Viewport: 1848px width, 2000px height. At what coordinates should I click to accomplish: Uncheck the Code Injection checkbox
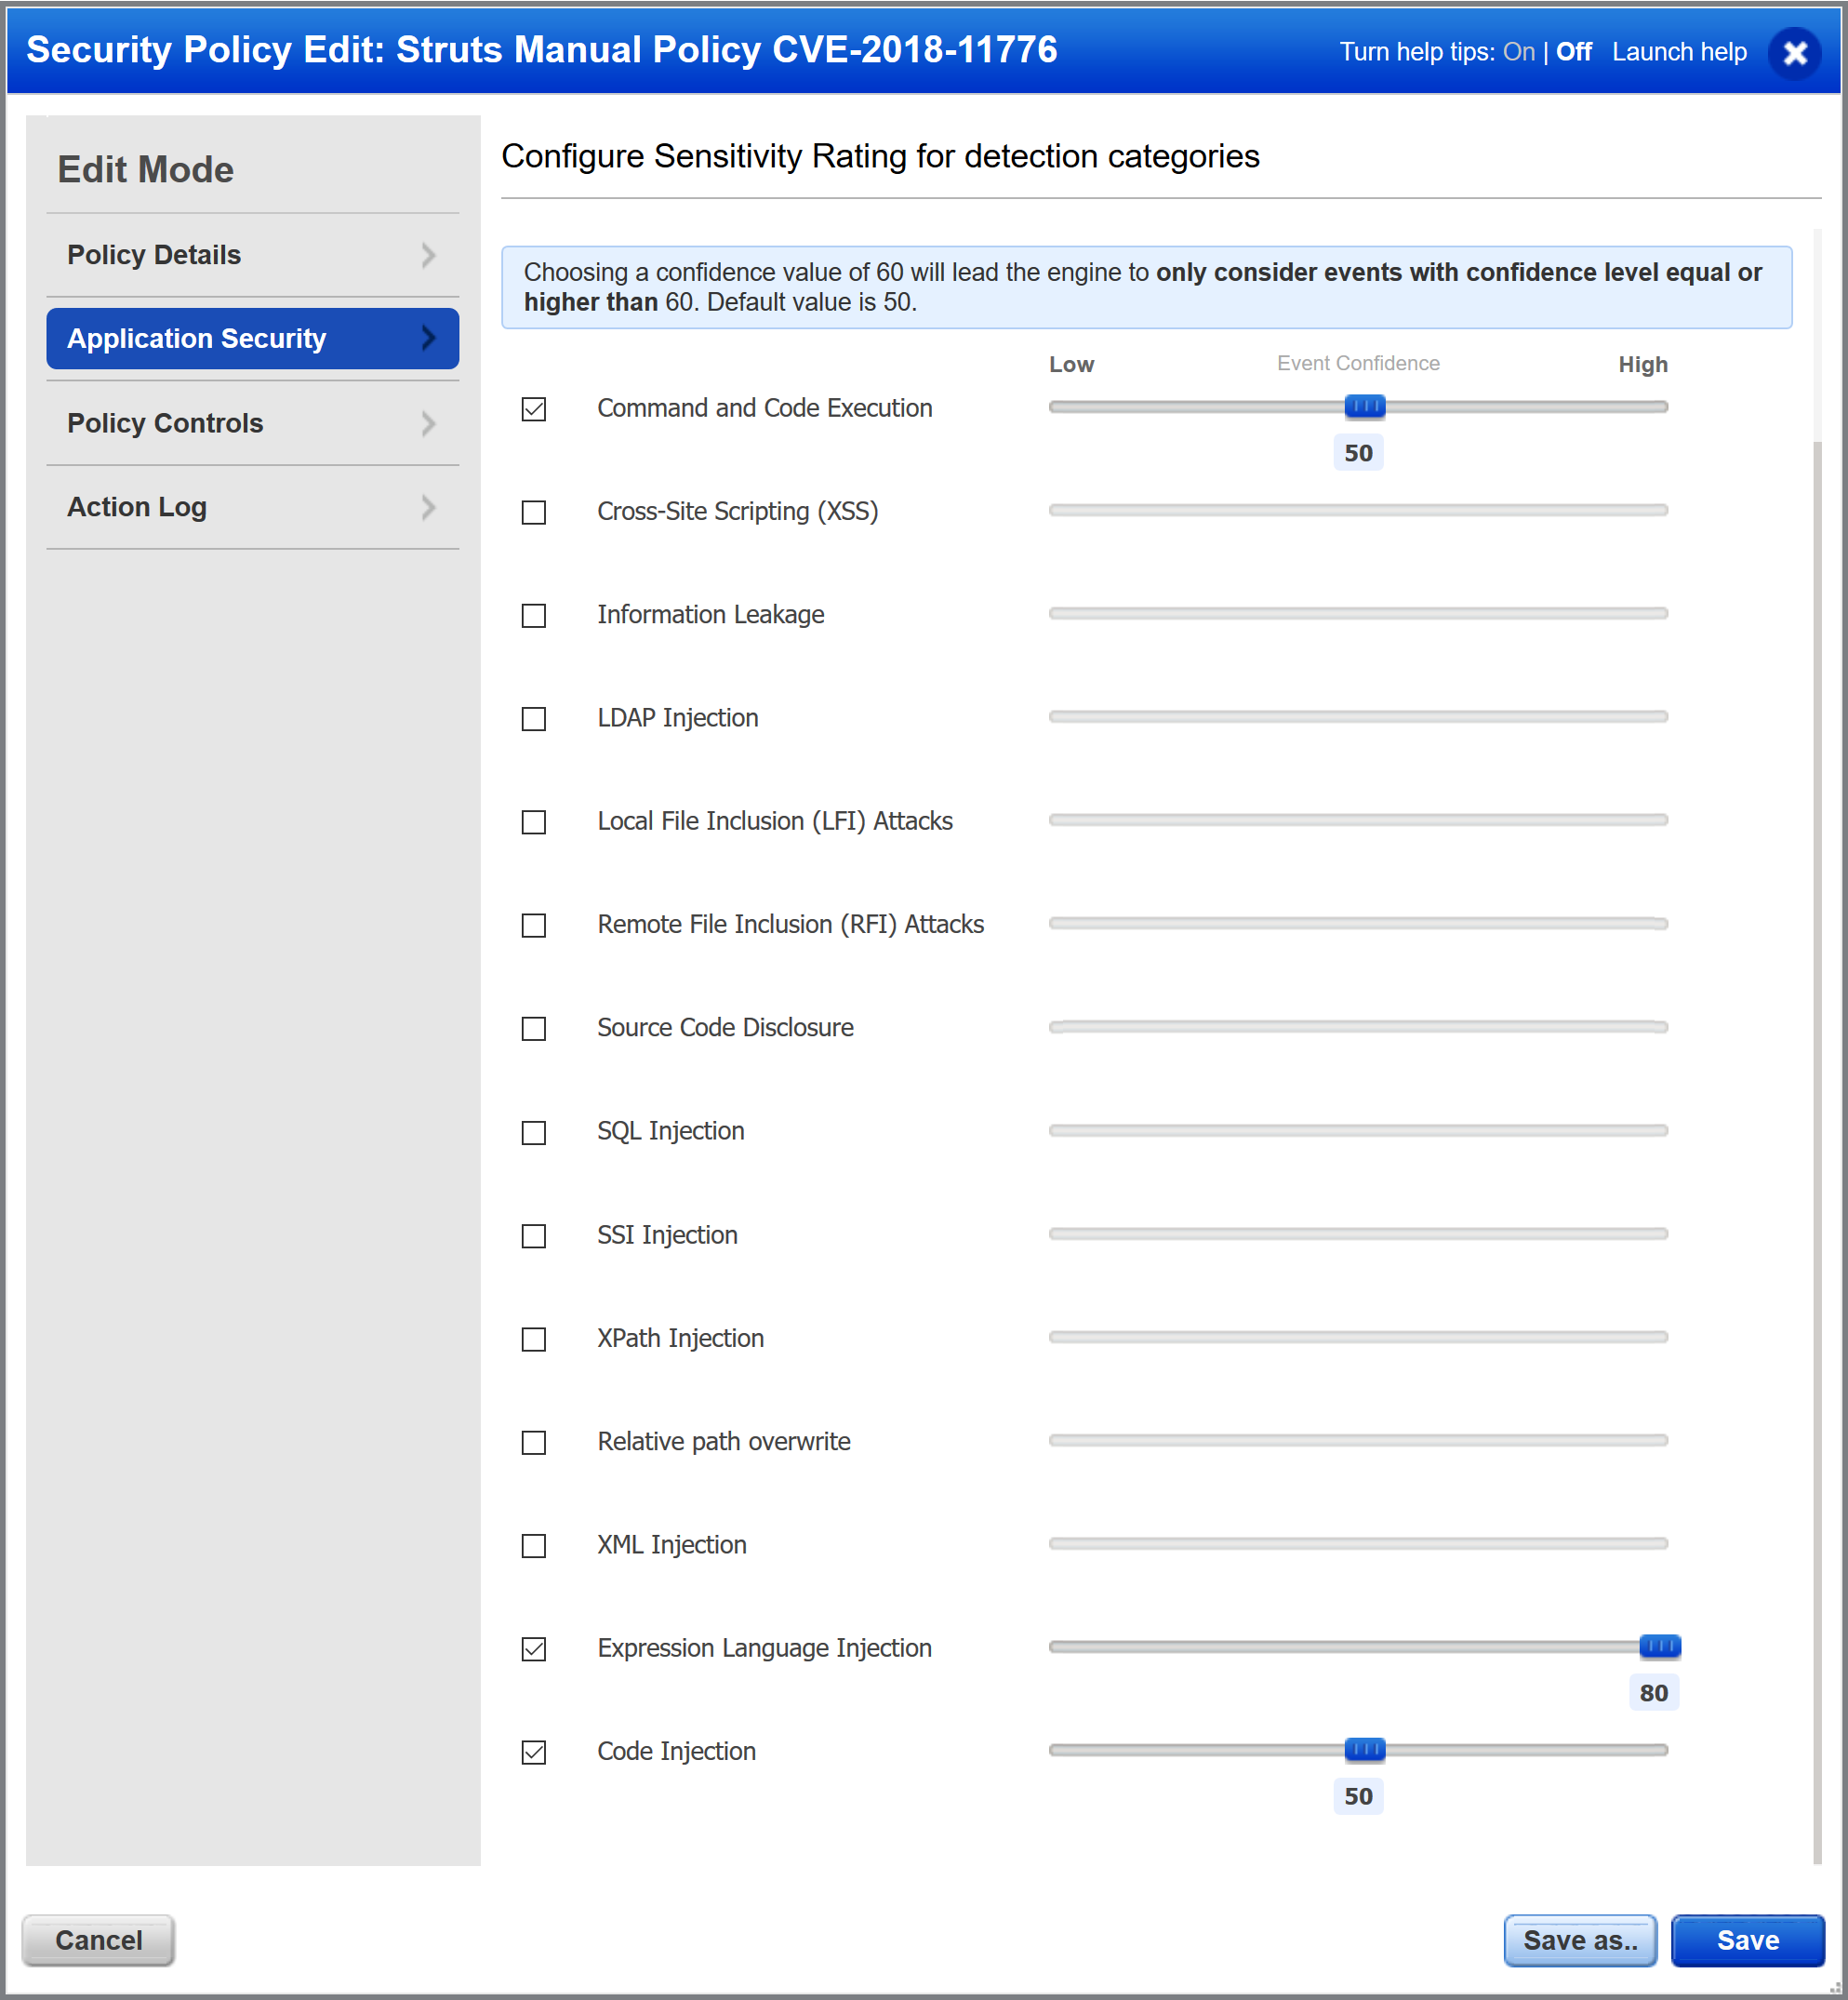[534, 1752]
